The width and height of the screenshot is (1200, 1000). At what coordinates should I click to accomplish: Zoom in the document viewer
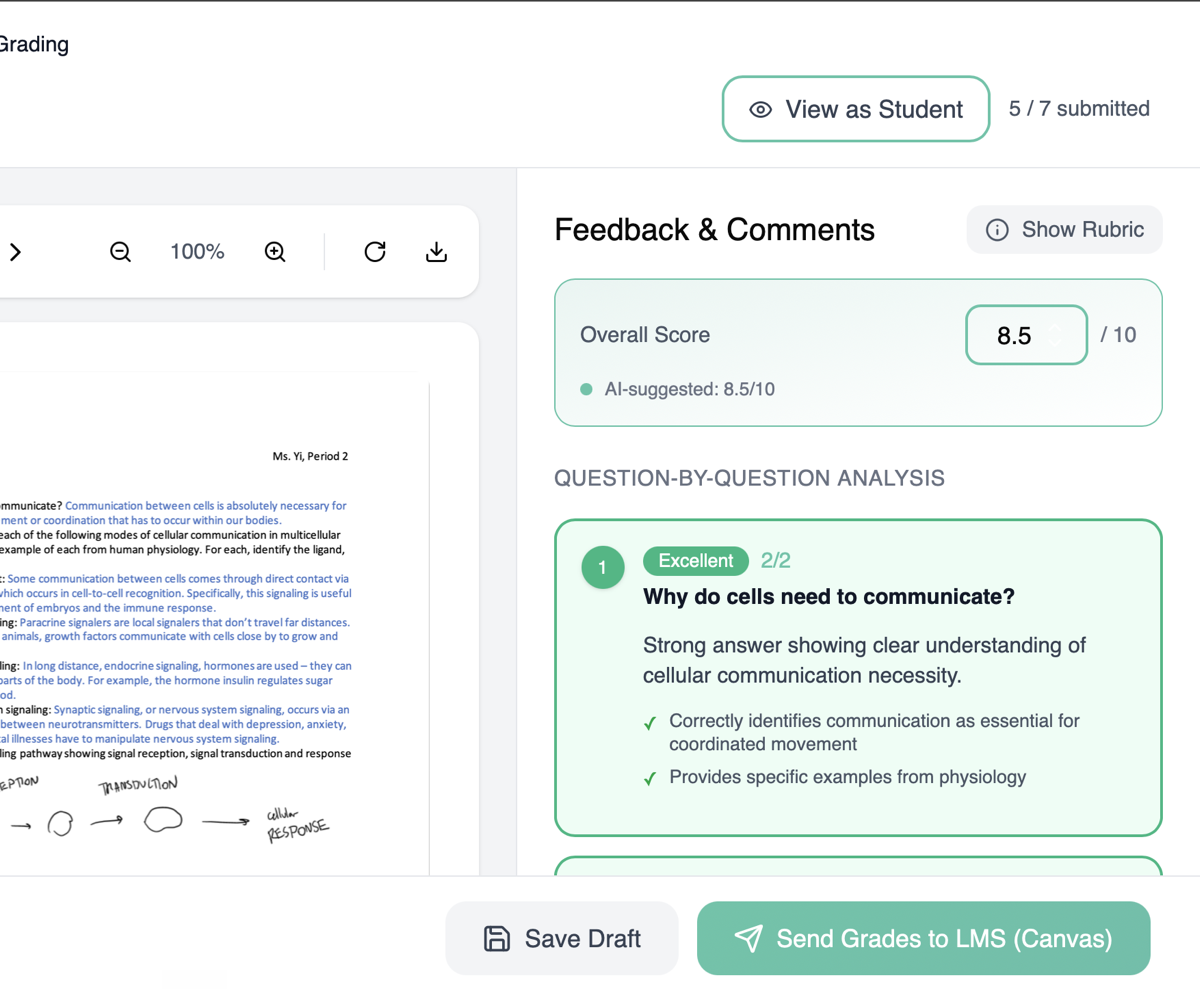pos(276,252)
